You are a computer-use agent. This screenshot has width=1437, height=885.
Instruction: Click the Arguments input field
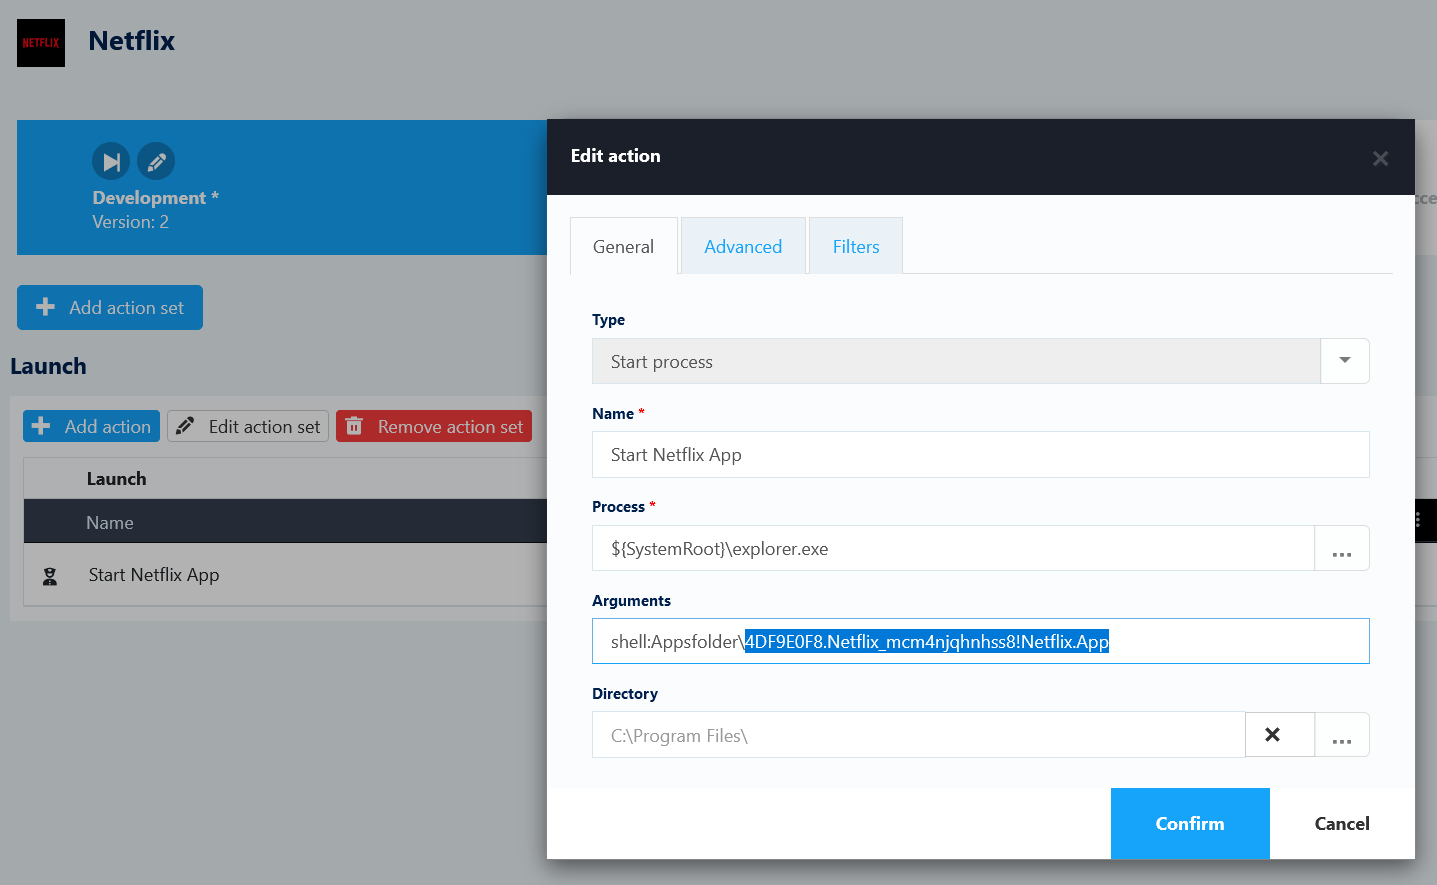pyautogui.click(x=980, y=641)
